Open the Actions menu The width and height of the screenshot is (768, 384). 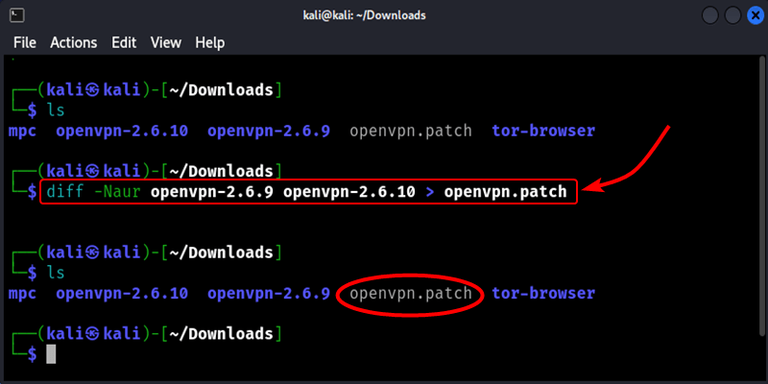click(73, 43)
